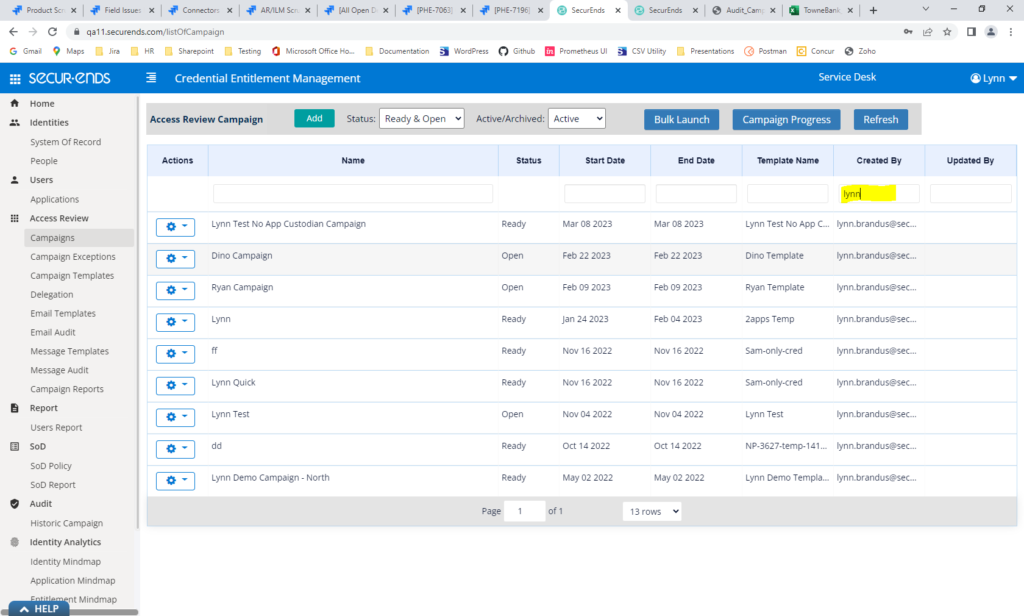The image size is (1024, 616).
Task: Open Service Desk link in header
Action: coord(847,77)
